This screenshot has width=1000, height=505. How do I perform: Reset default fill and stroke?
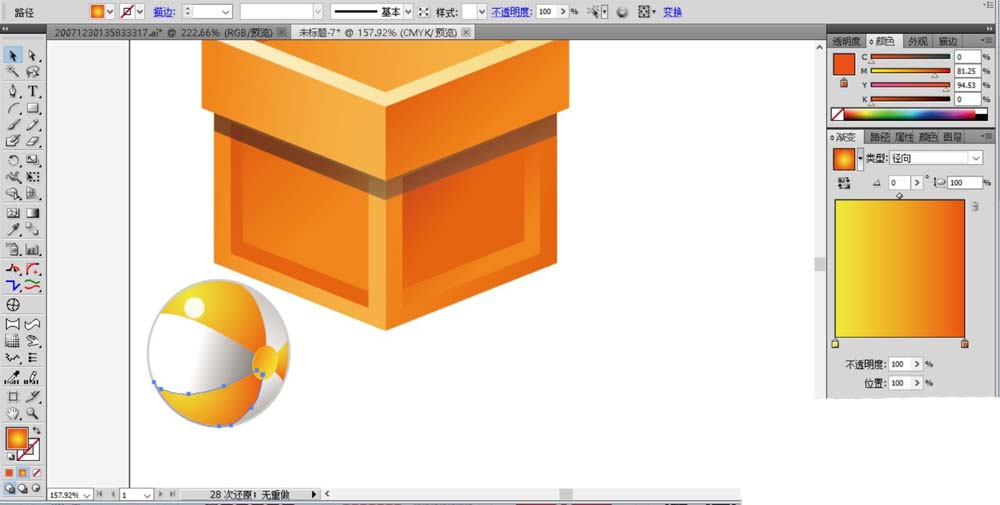pyautogui.click(x=10, y=457)
